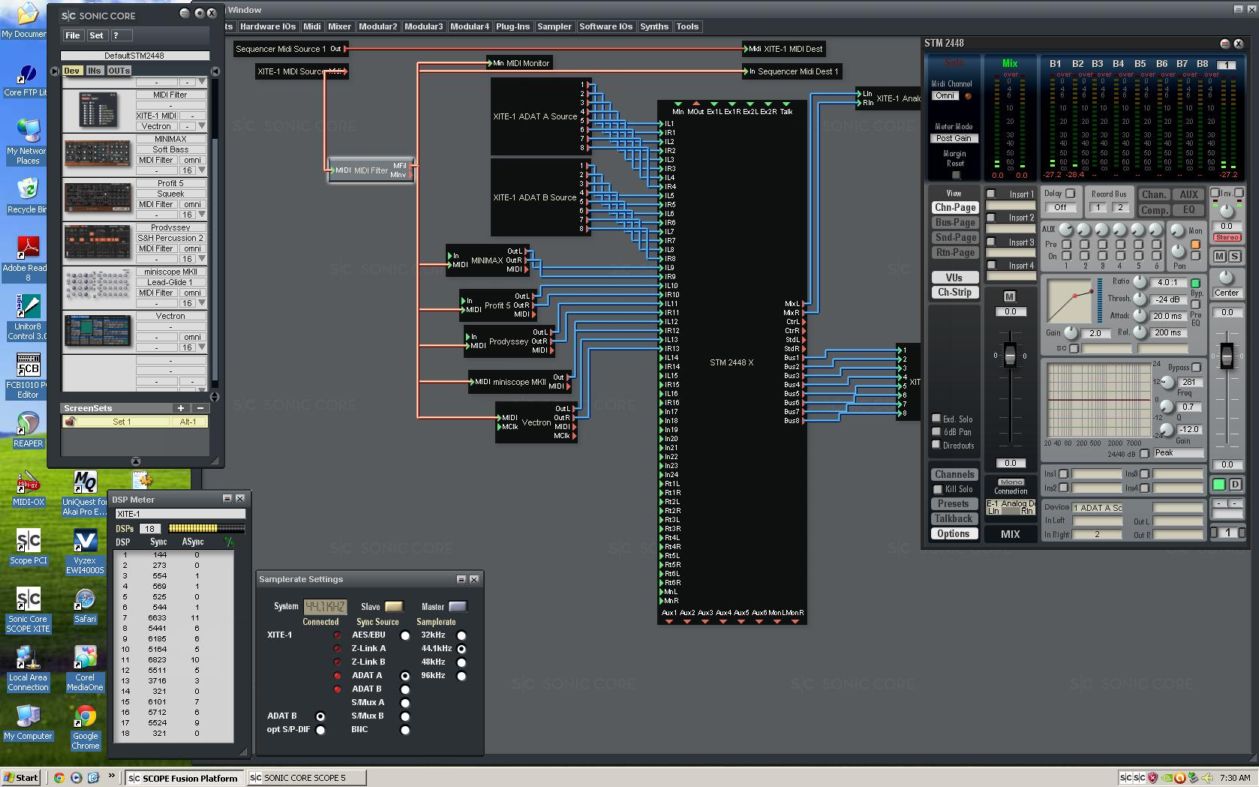Image resolution: width=1259 pixels, height=787 pixels.
Task: Enable Kill Solo checkbox
Action: pos(937,489)
